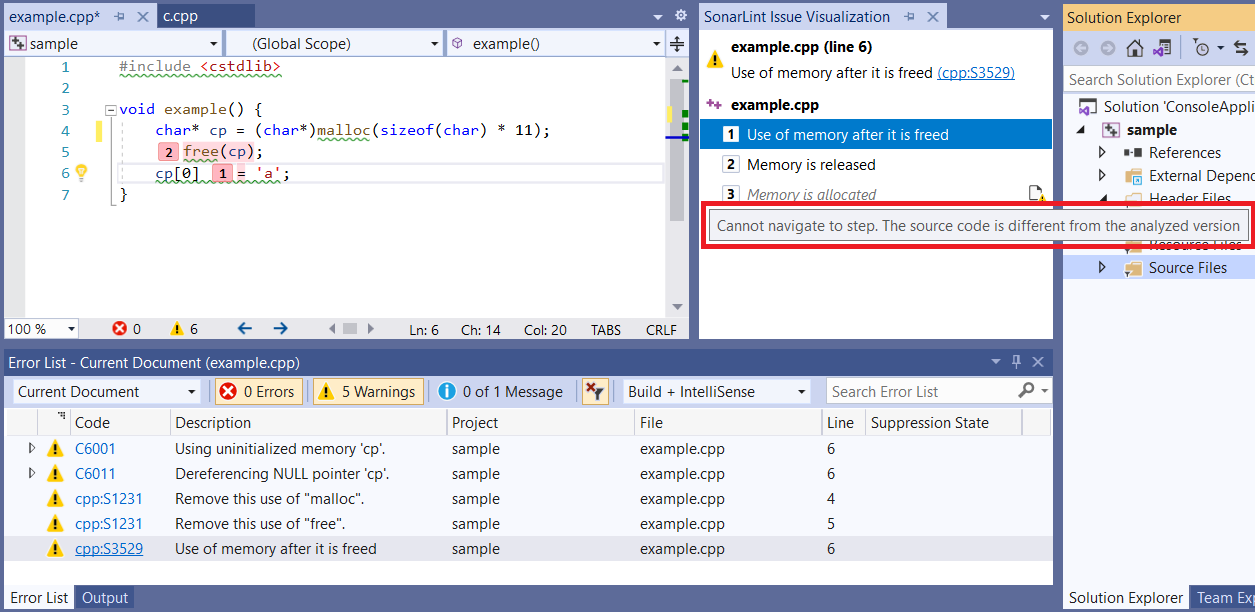Screen dimensions: 1255x612
Task: Click the navigate backward arrow in editor status bar
Action: pyautogui.click(x=243, y=329)
